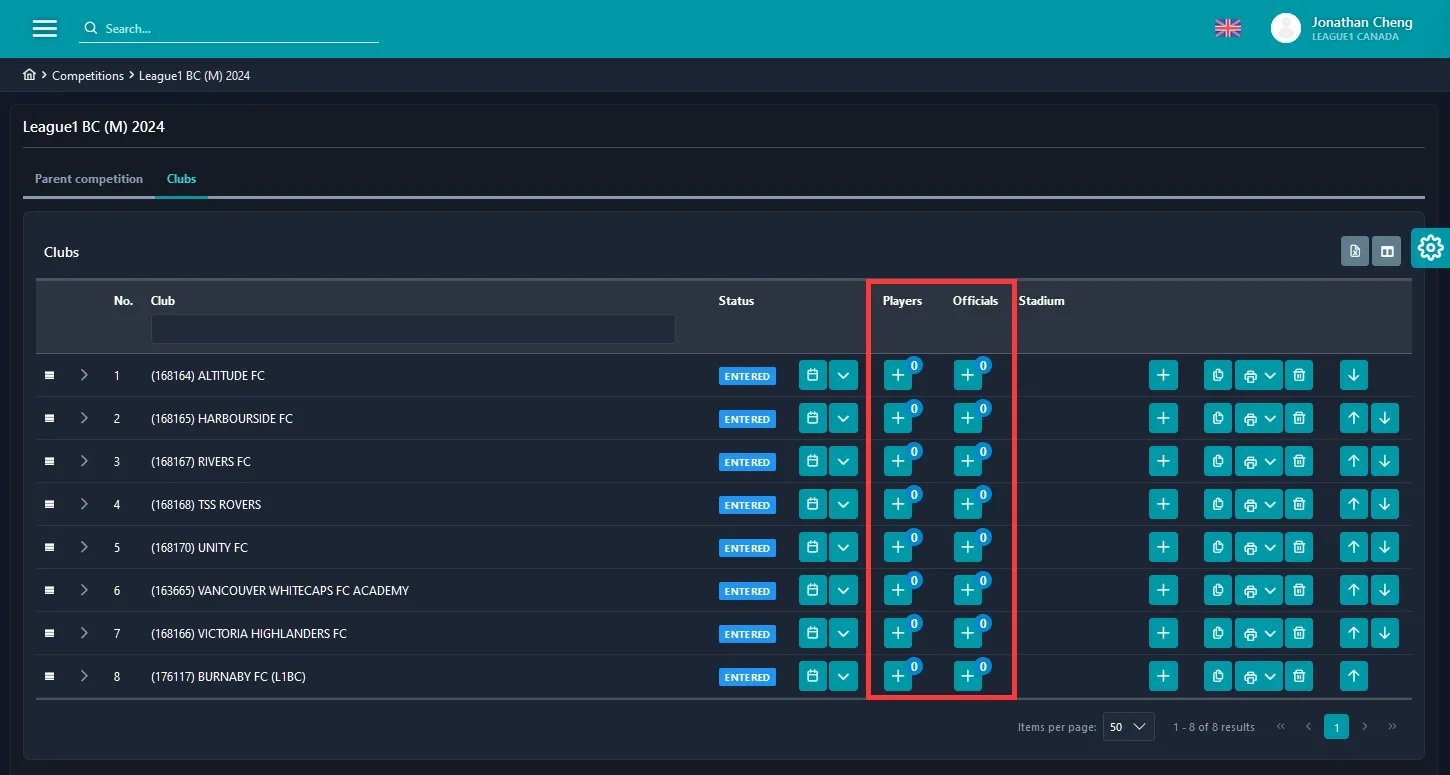Open calendar for ALTITUDE FC
The height and width of the screenshot is (775, 1450).
tap(813, 375)
